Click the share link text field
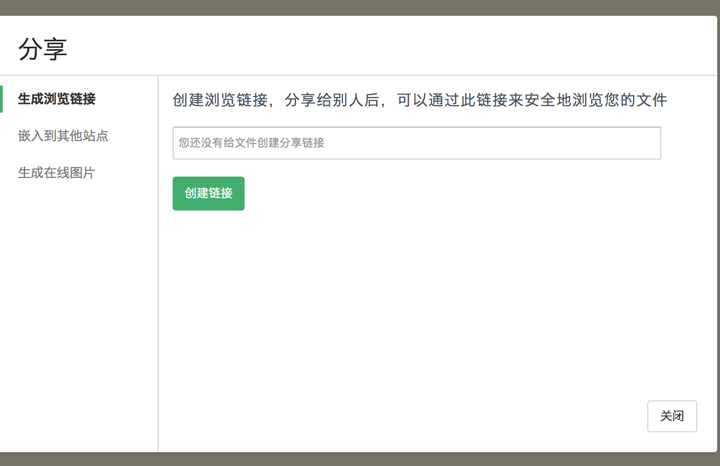 click(416, 143)
